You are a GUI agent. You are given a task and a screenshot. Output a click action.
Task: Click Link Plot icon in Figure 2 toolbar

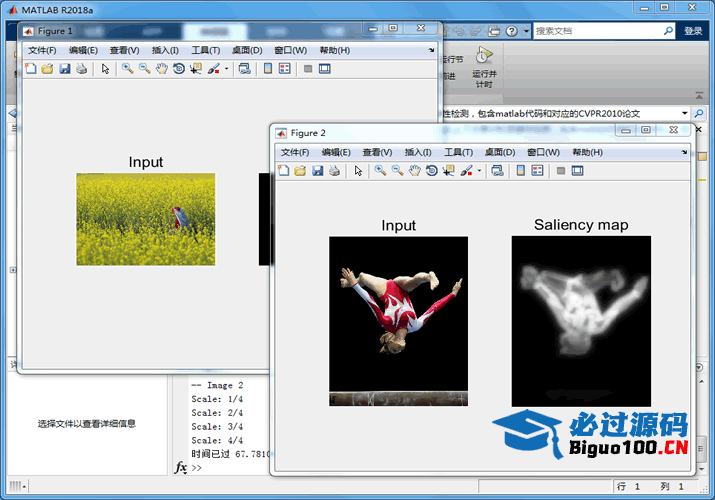click(x=497, y=171)
